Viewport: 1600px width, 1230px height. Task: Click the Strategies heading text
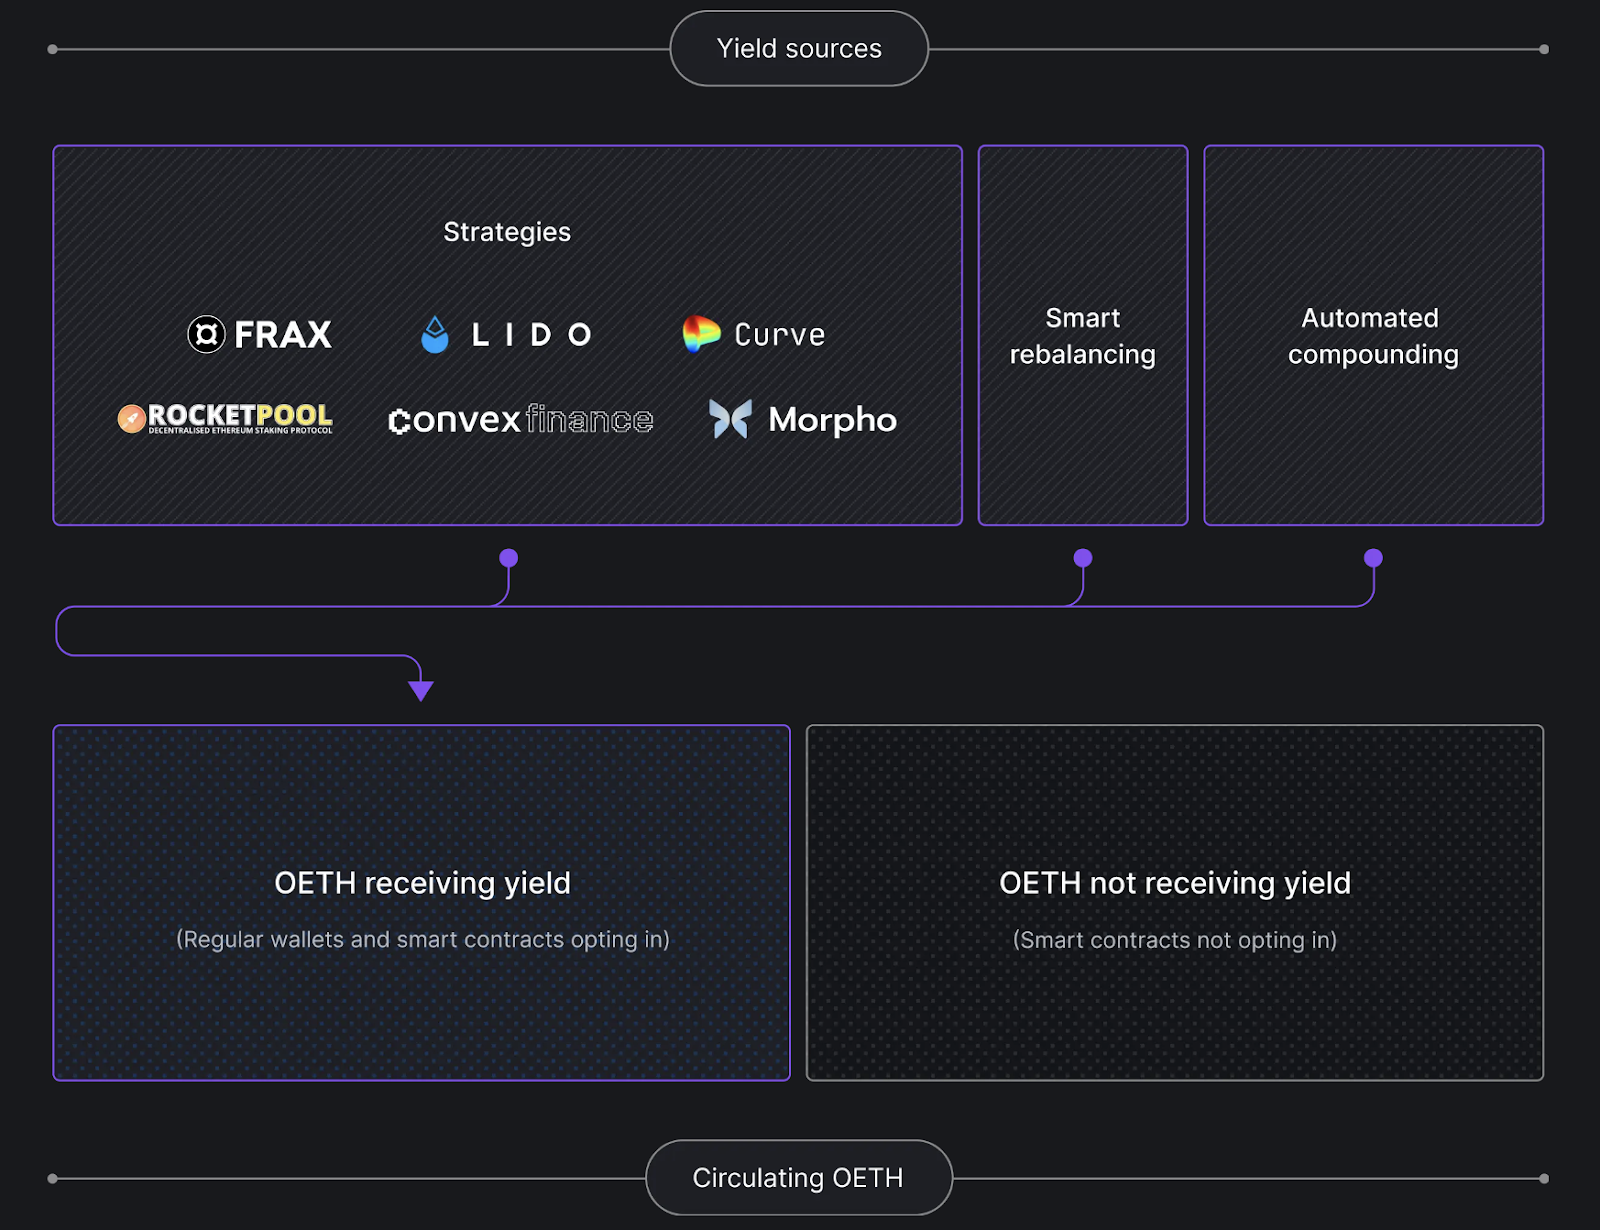[x=507, y=232]
